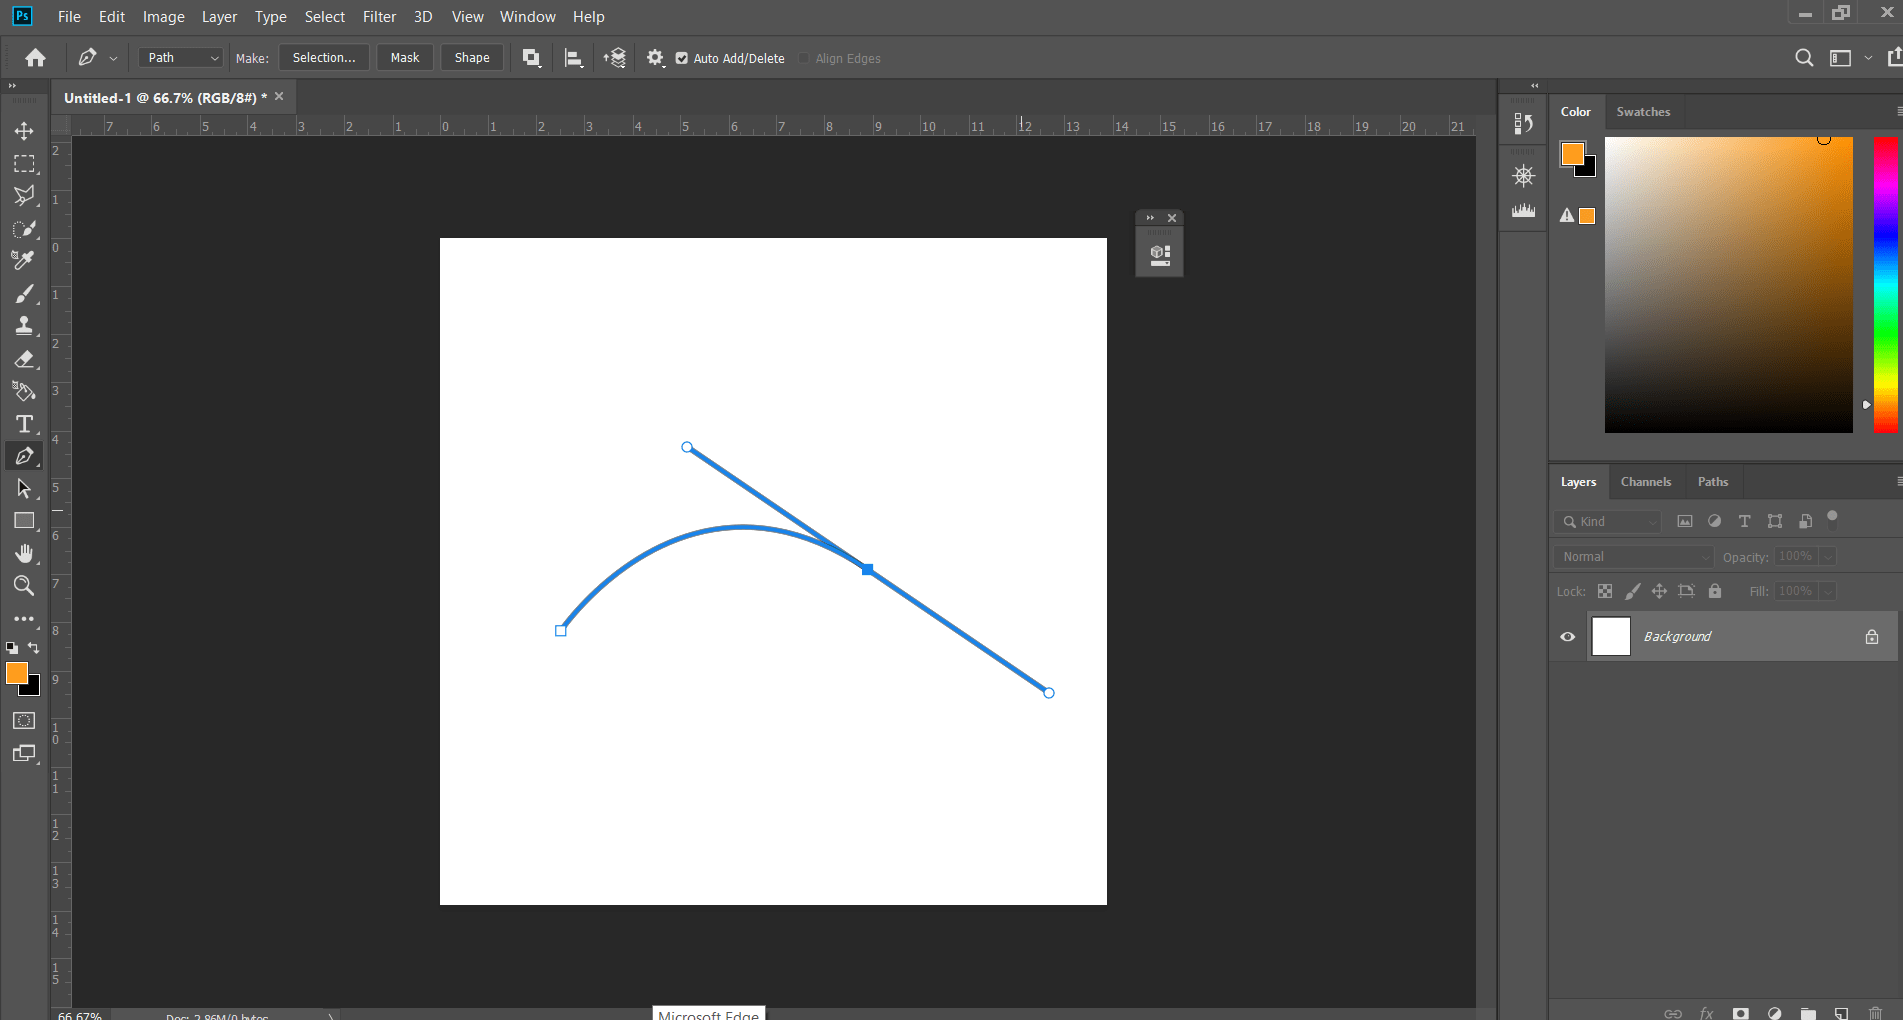The width and height of the screenshot is (1903, 1020).
Task: Open the Histogram panel icon
Action: (x=1523, y=210)
